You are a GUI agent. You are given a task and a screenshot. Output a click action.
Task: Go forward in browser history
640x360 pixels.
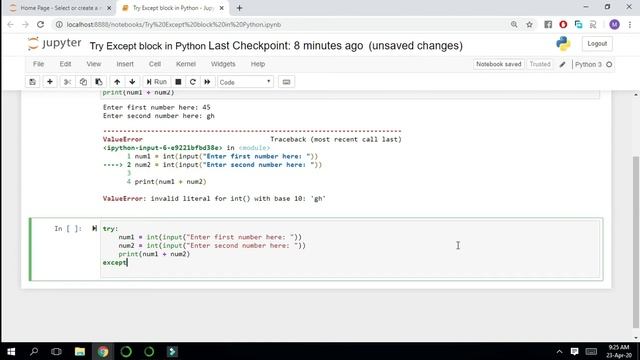pos(25,24)
